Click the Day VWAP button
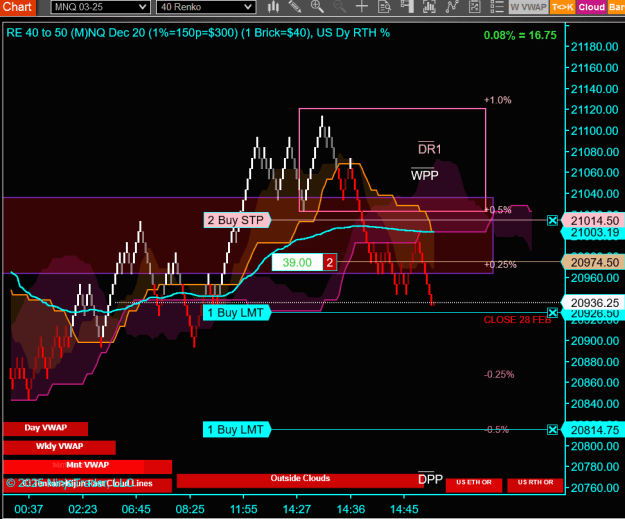 45,429
